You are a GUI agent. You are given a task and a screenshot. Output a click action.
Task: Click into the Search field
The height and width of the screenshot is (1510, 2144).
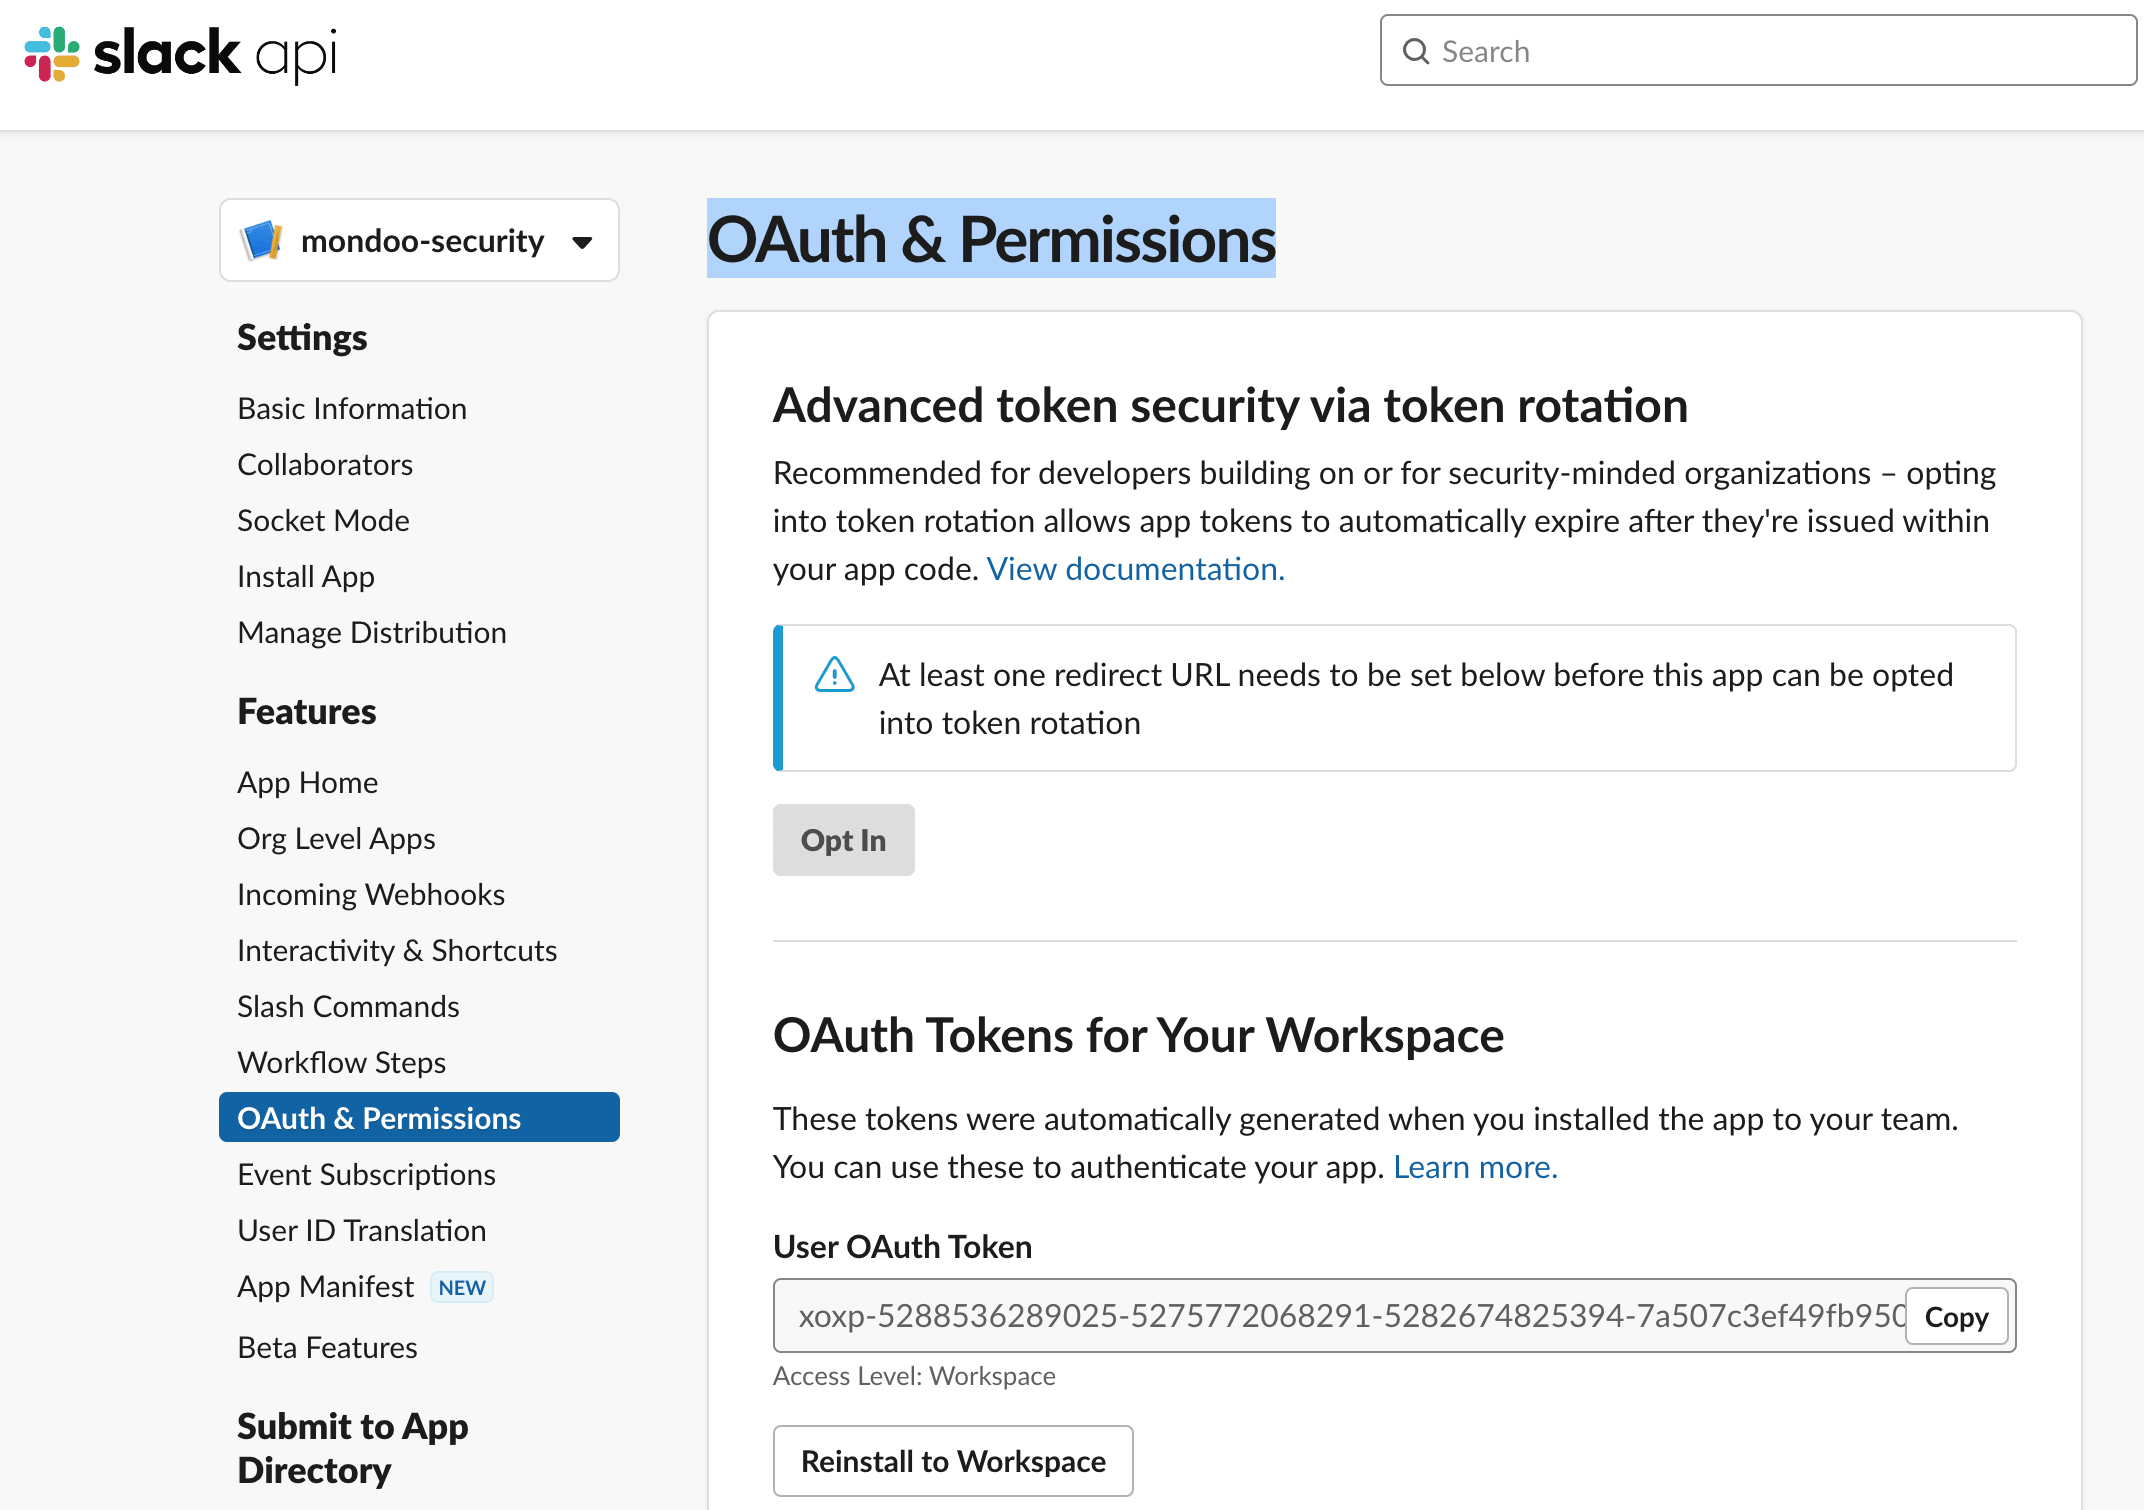click(1700, 51)
